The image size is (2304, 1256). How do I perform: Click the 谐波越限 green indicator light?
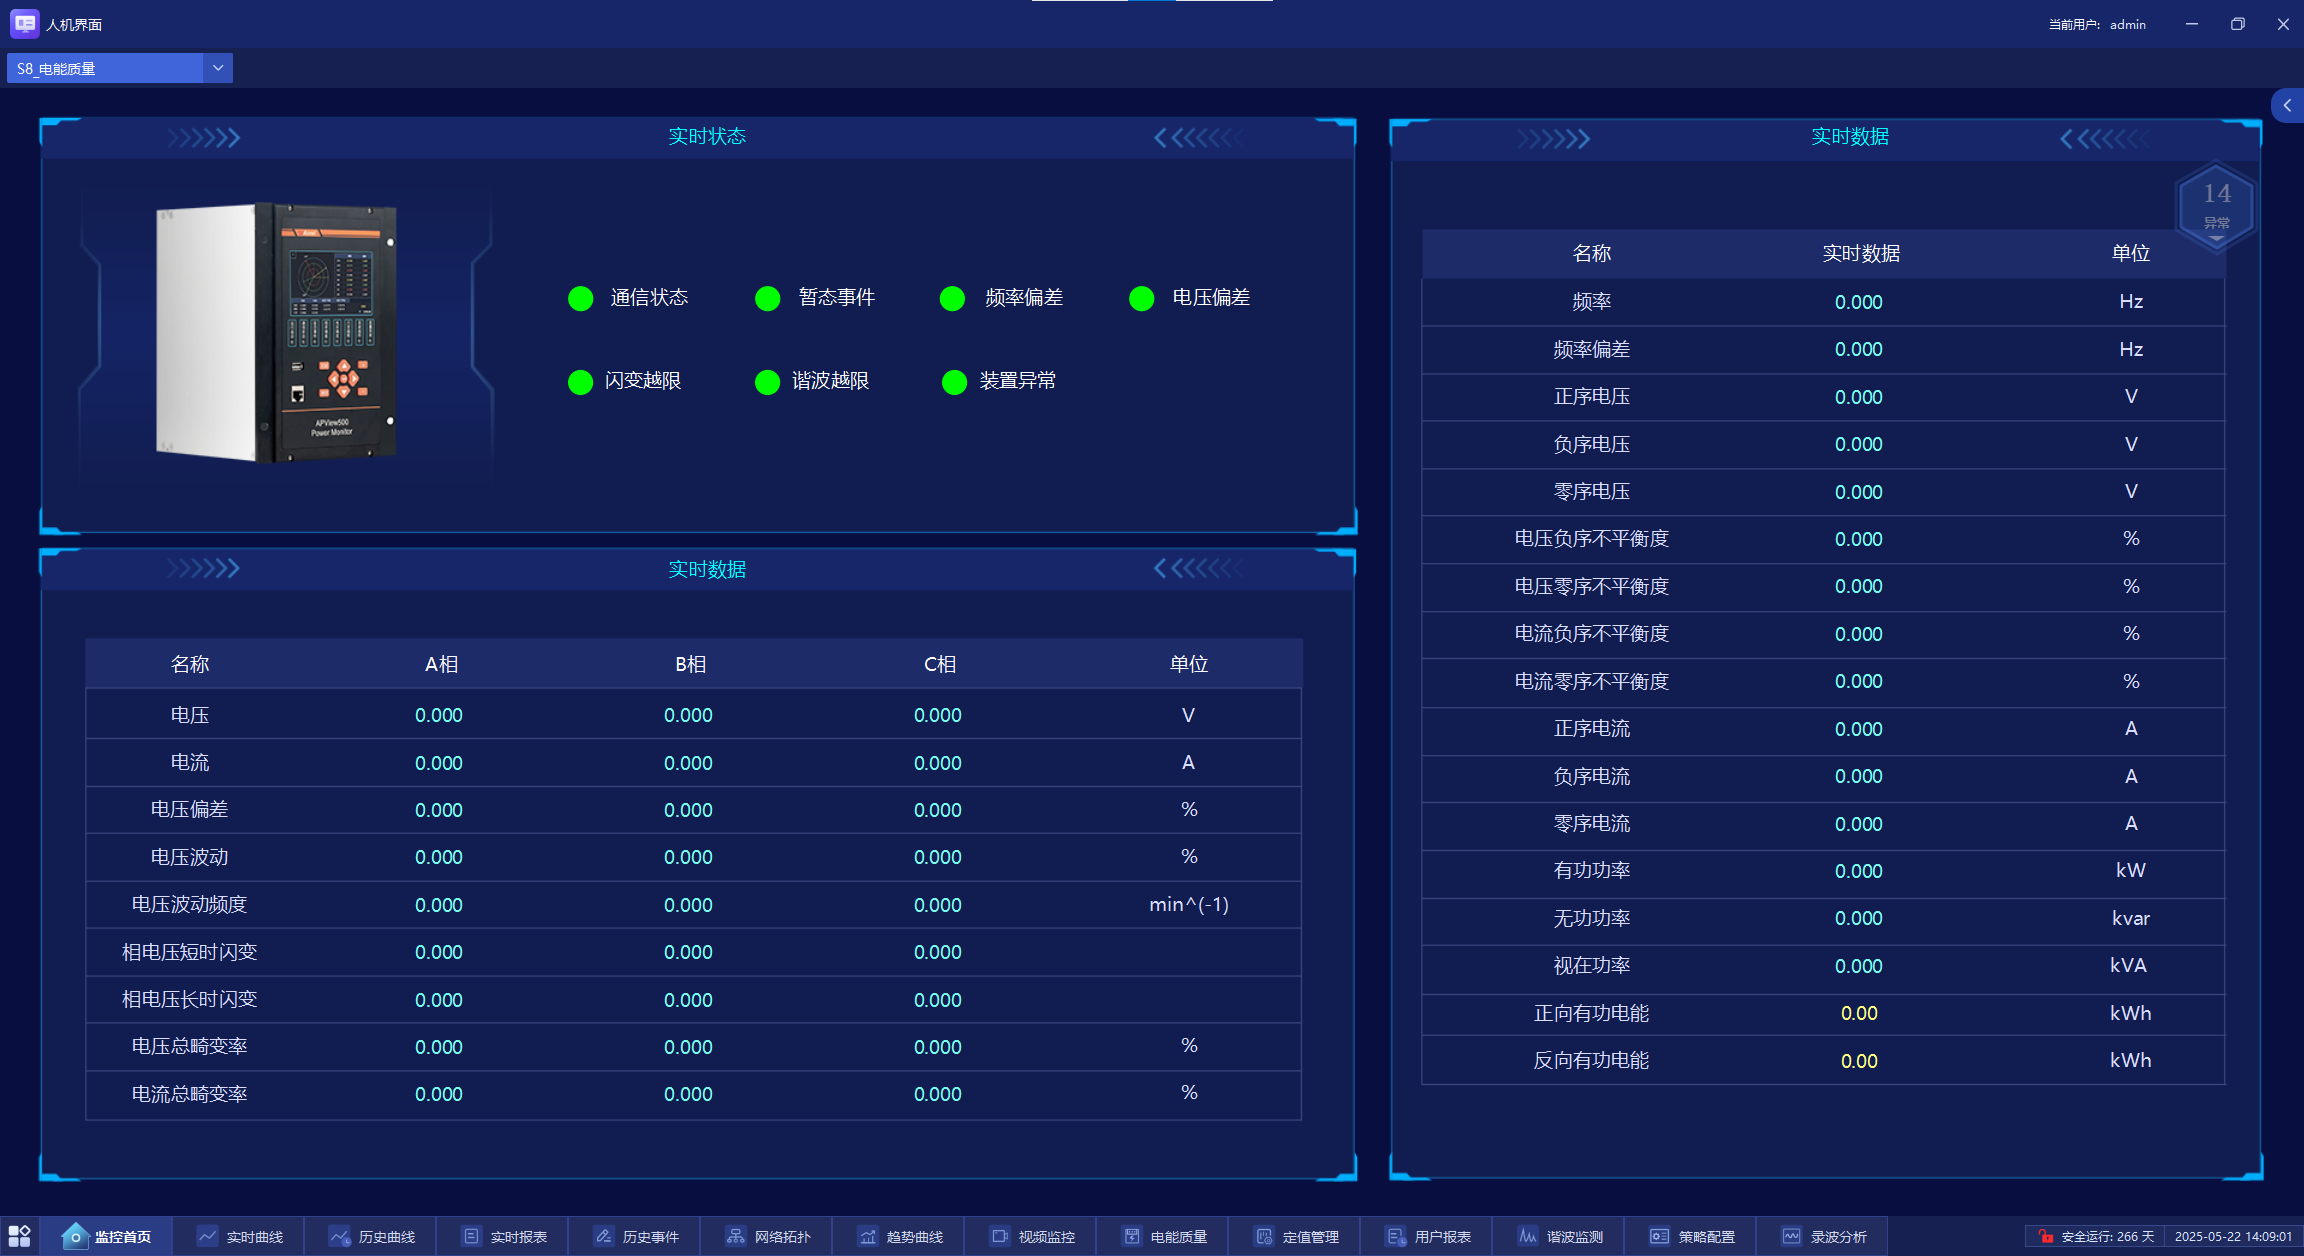tap(767, 382)
